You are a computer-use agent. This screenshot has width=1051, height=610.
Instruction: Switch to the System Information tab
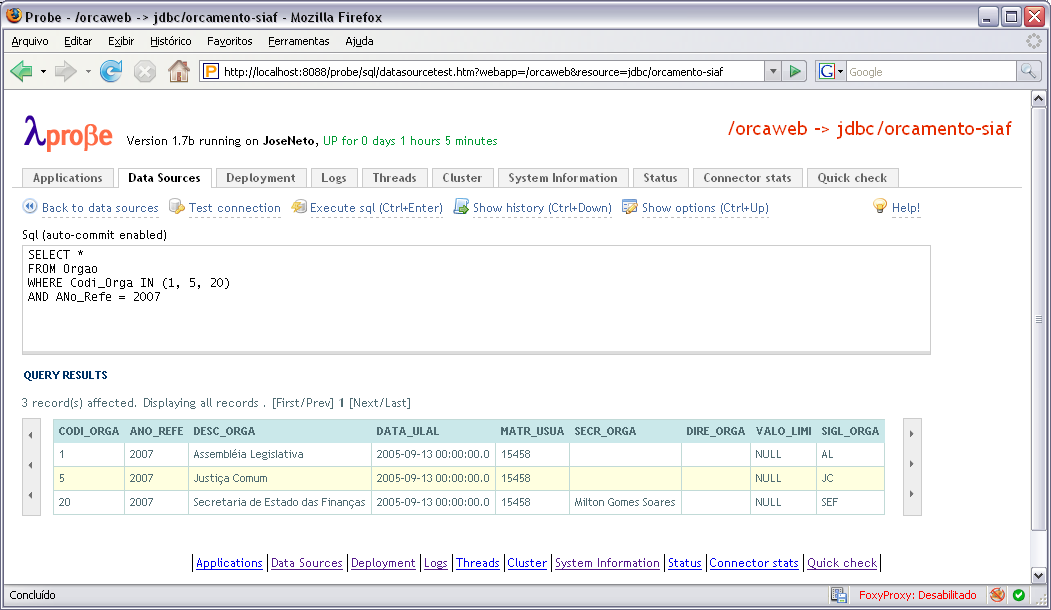point(562,178)
